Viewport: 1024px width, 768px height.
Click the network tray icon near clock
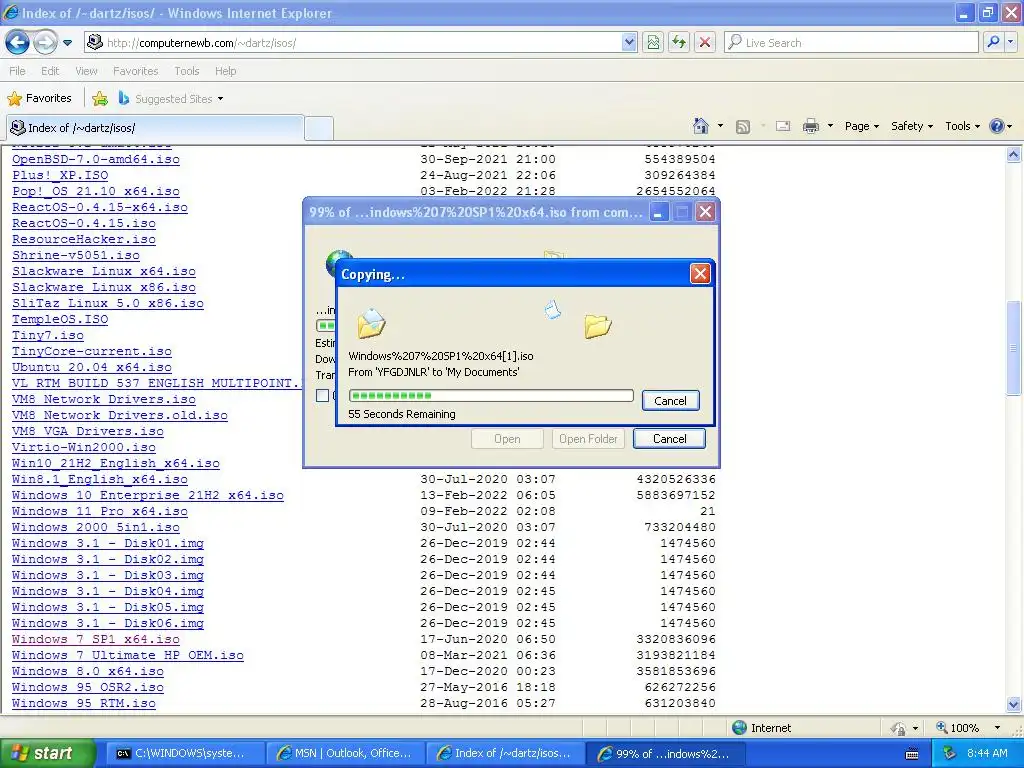[950, 754]
